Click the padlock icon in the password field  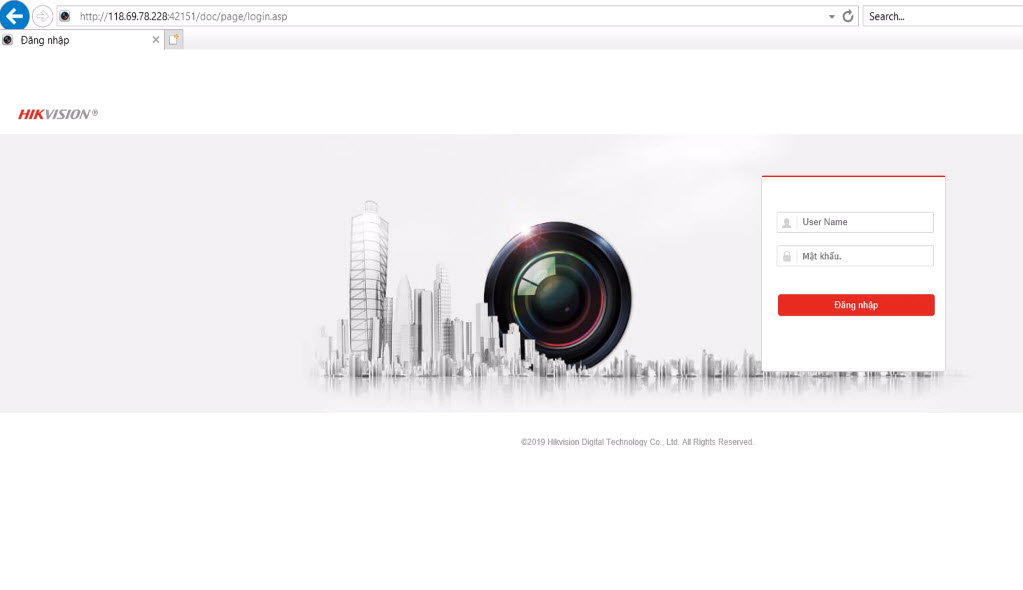[x=787, y=255]
